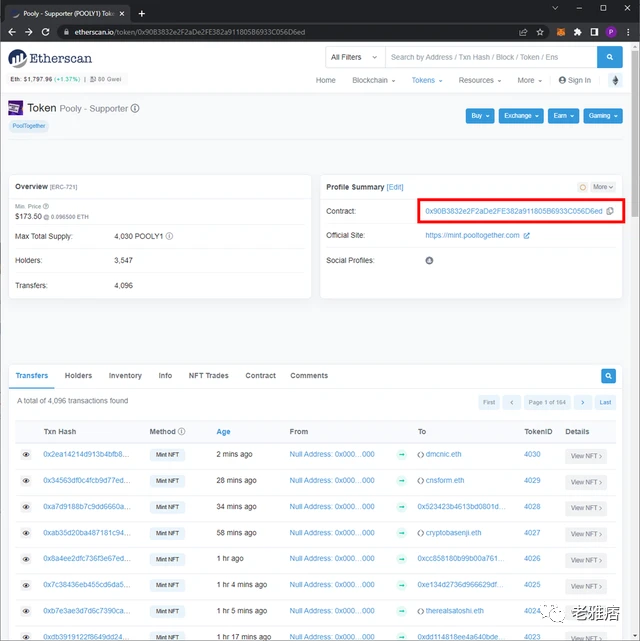Click the Ethereum network icon near Sign In
The width and height of the screenshot is (640, 641).
coord(615,80)
